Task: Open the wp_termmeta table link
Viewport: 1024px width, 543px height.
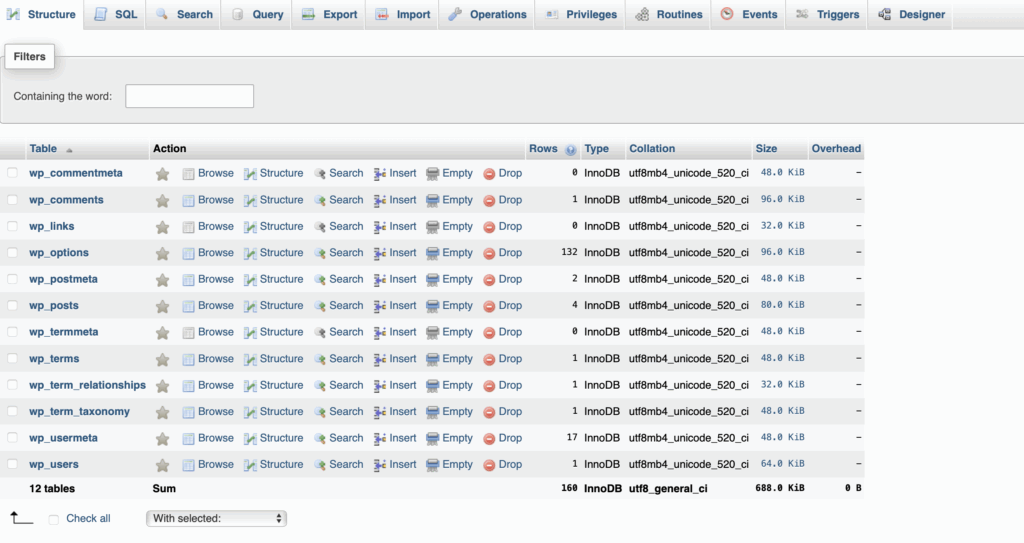Action: [63, 332]
